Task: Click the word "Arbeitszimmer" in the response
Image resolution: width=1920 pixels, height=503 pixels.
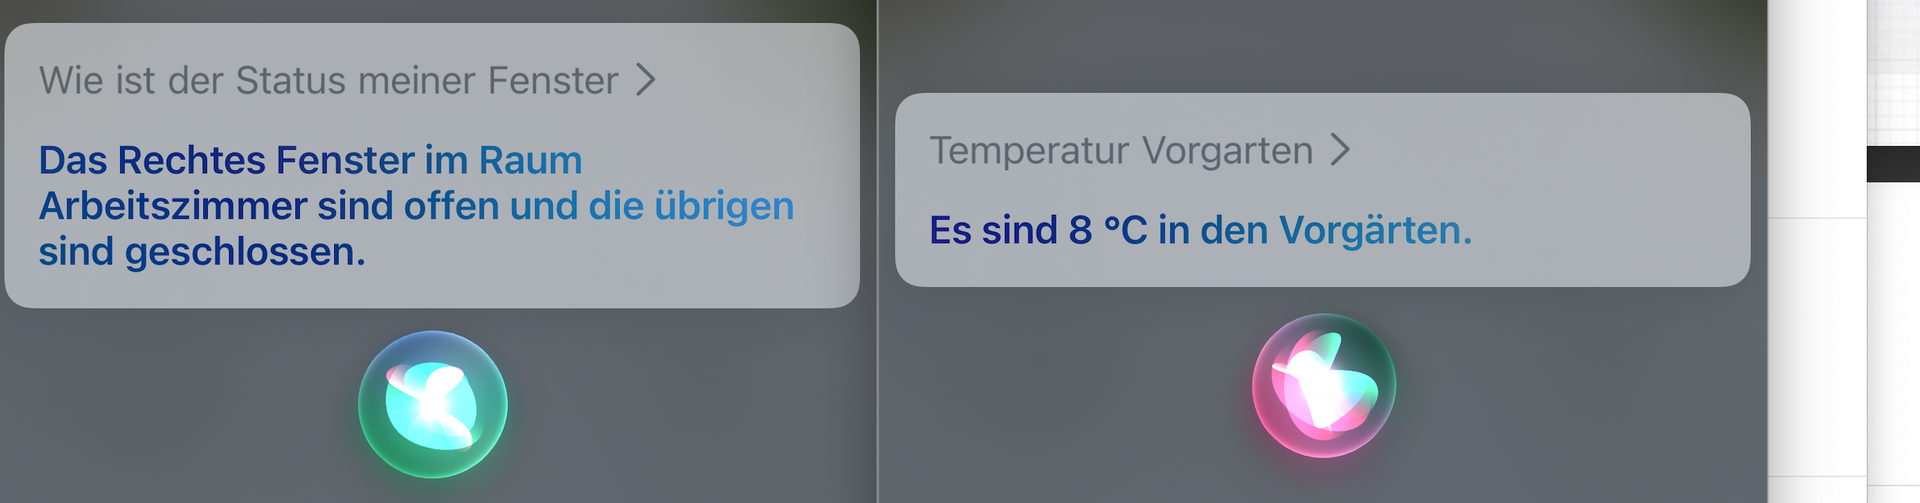Action: tap(172, 206)
